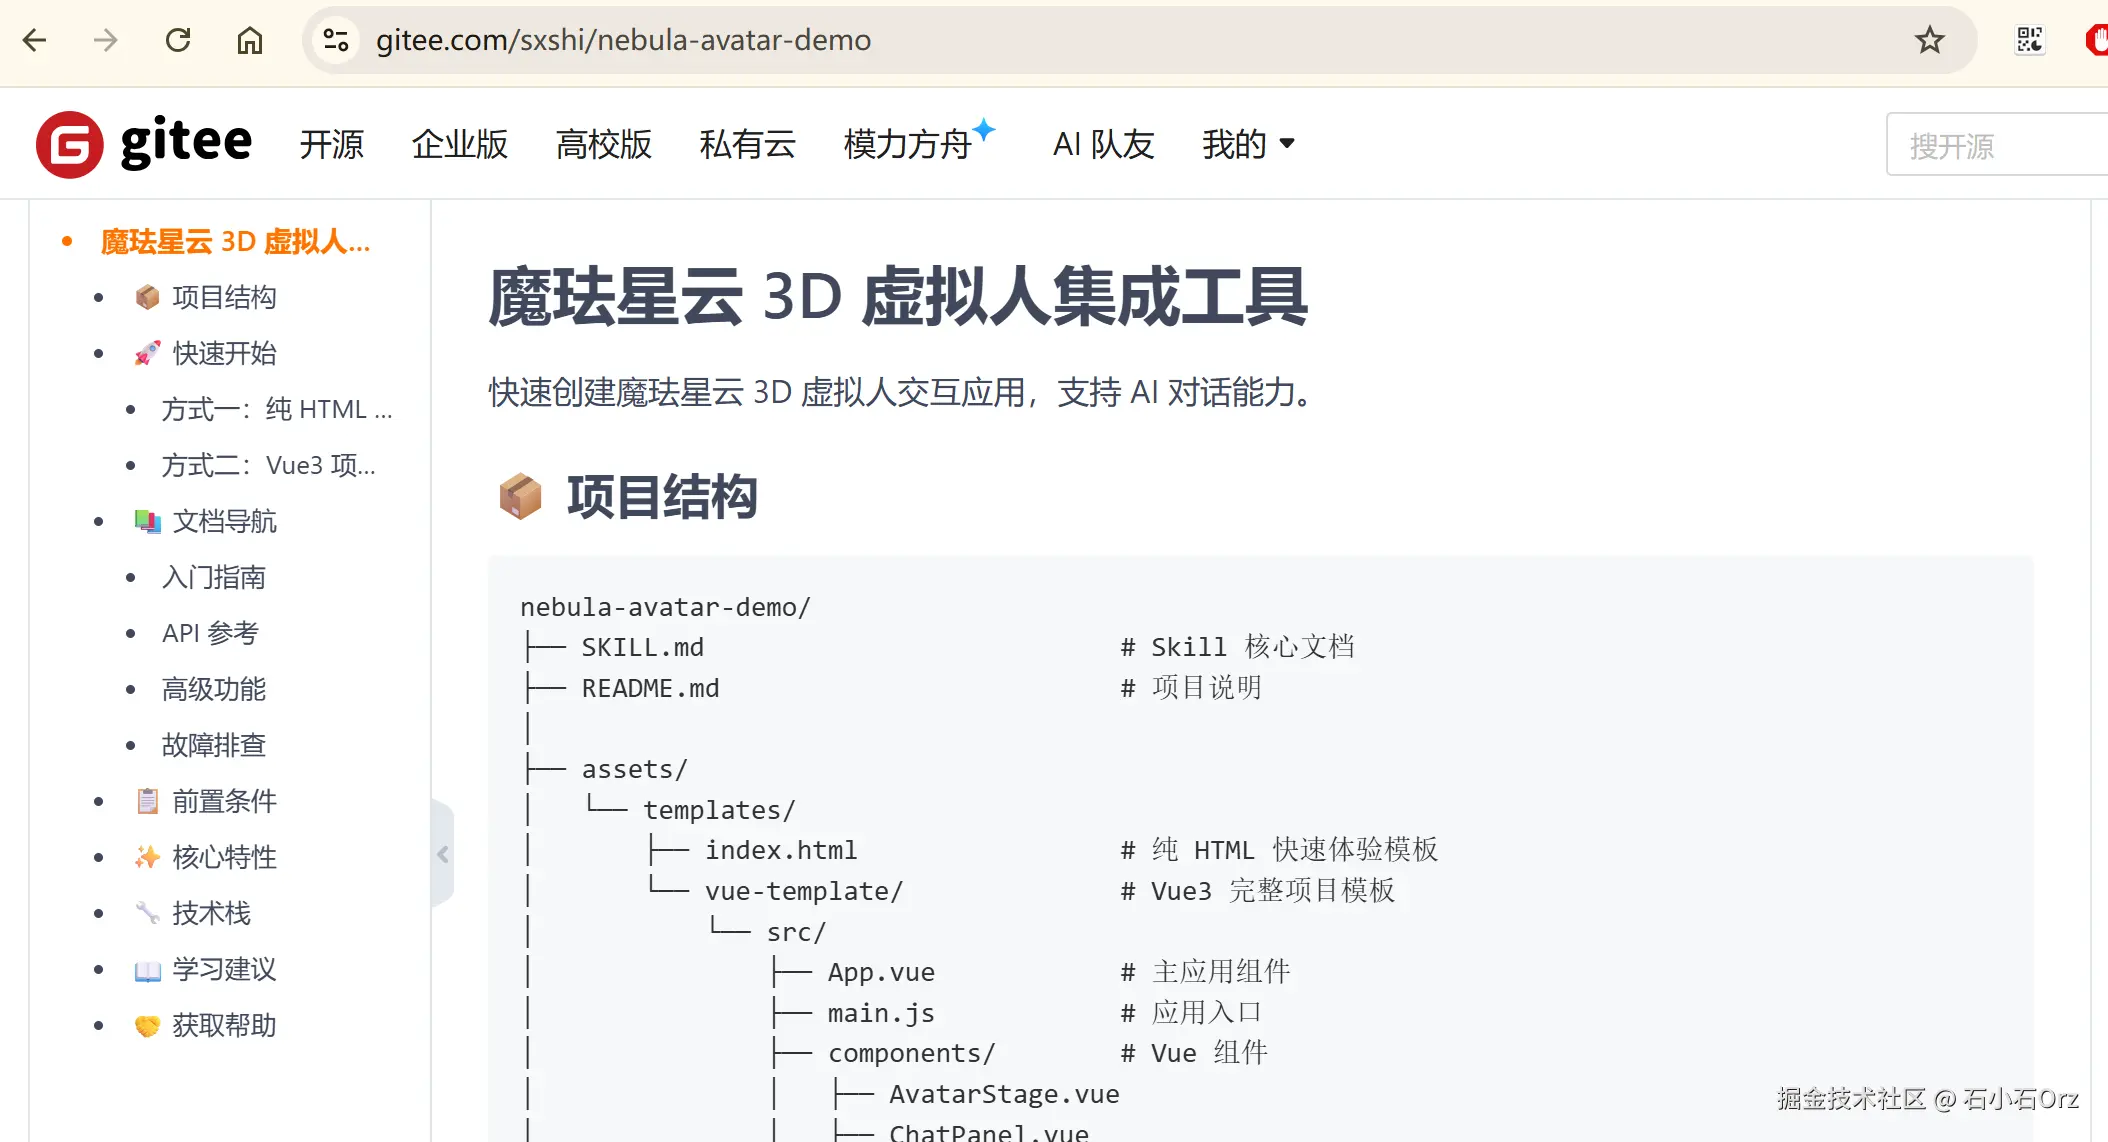The image size is (2108, 1142).
Task: Jump to 快速开始 in the sidebar
Action: coord(224,353)
